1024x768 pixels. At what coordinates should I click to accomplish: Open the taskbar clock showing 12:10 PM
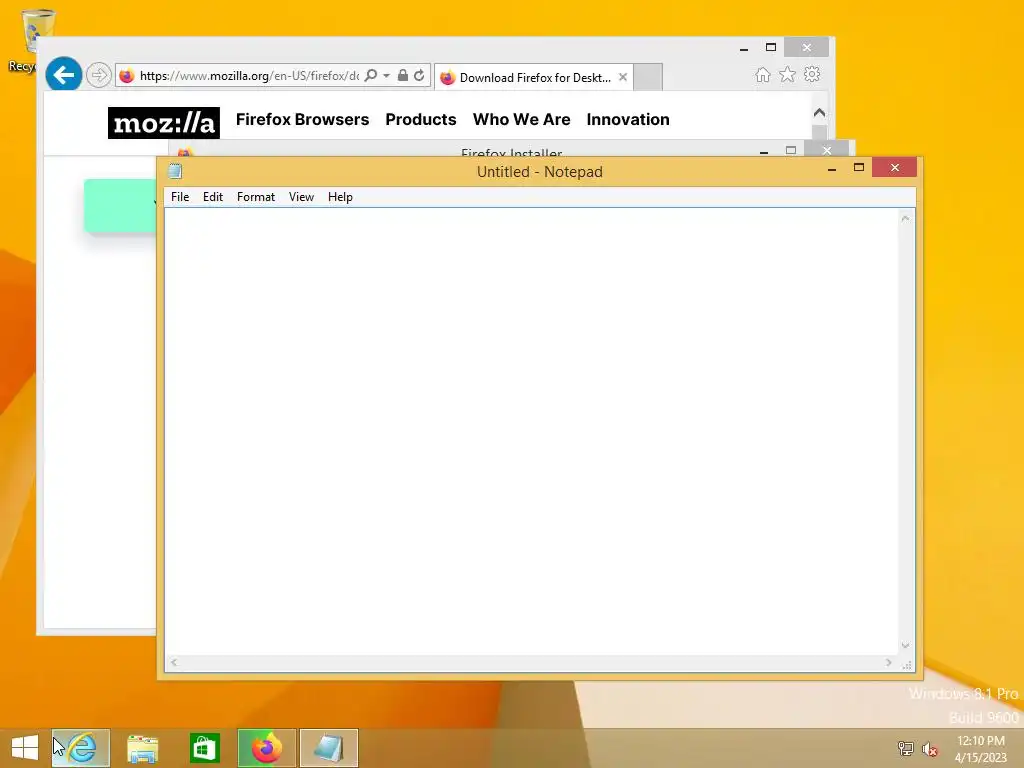[980, 749]
